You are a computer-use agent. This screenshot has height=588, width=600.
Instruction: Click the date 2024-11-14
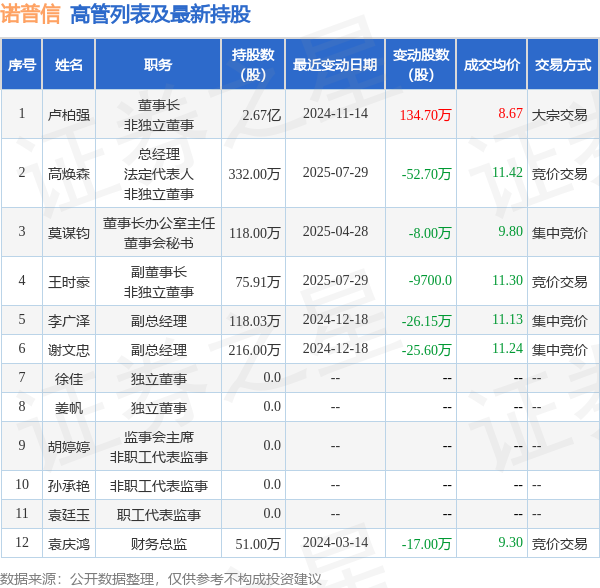click(x=336, y=113)
